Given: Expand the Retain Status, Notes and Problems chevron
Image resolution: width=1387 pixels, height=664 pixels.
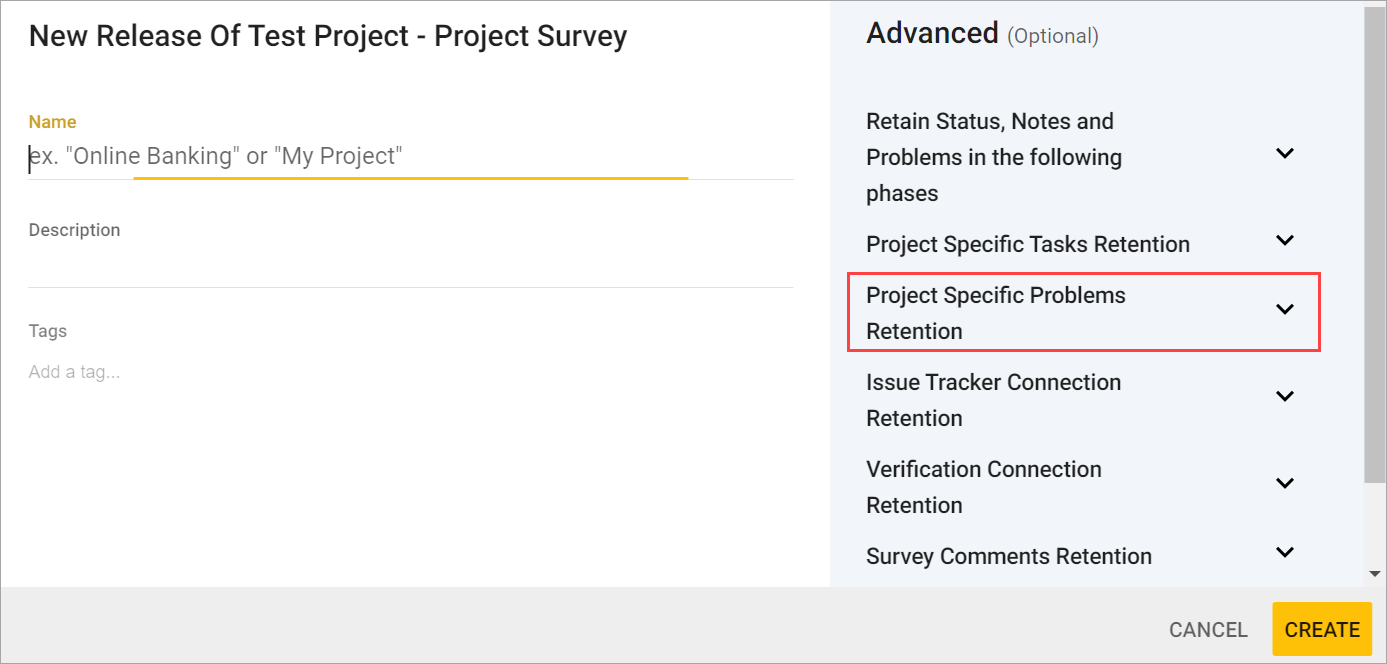Looking at the screenshot, I should (x=1285, y=154).
